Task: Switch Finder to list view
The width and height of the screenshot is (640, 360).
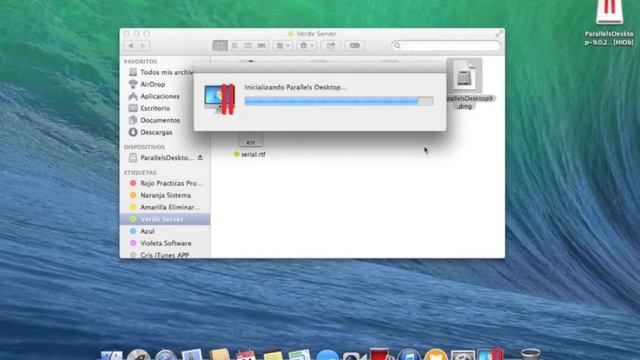Action: (x=234, y=46)
